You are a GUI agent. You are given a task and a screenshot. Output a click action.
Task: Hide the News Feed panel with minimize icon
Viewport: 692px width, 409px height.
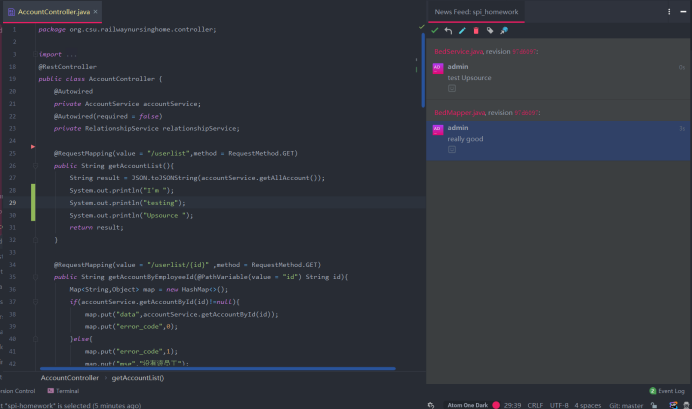click(x=683, y=12)
